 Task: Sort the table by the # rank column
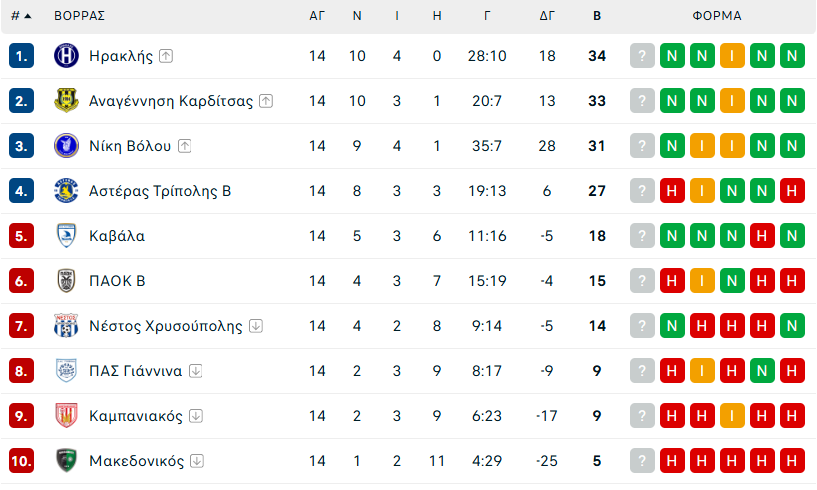click(x=20, y=16)
